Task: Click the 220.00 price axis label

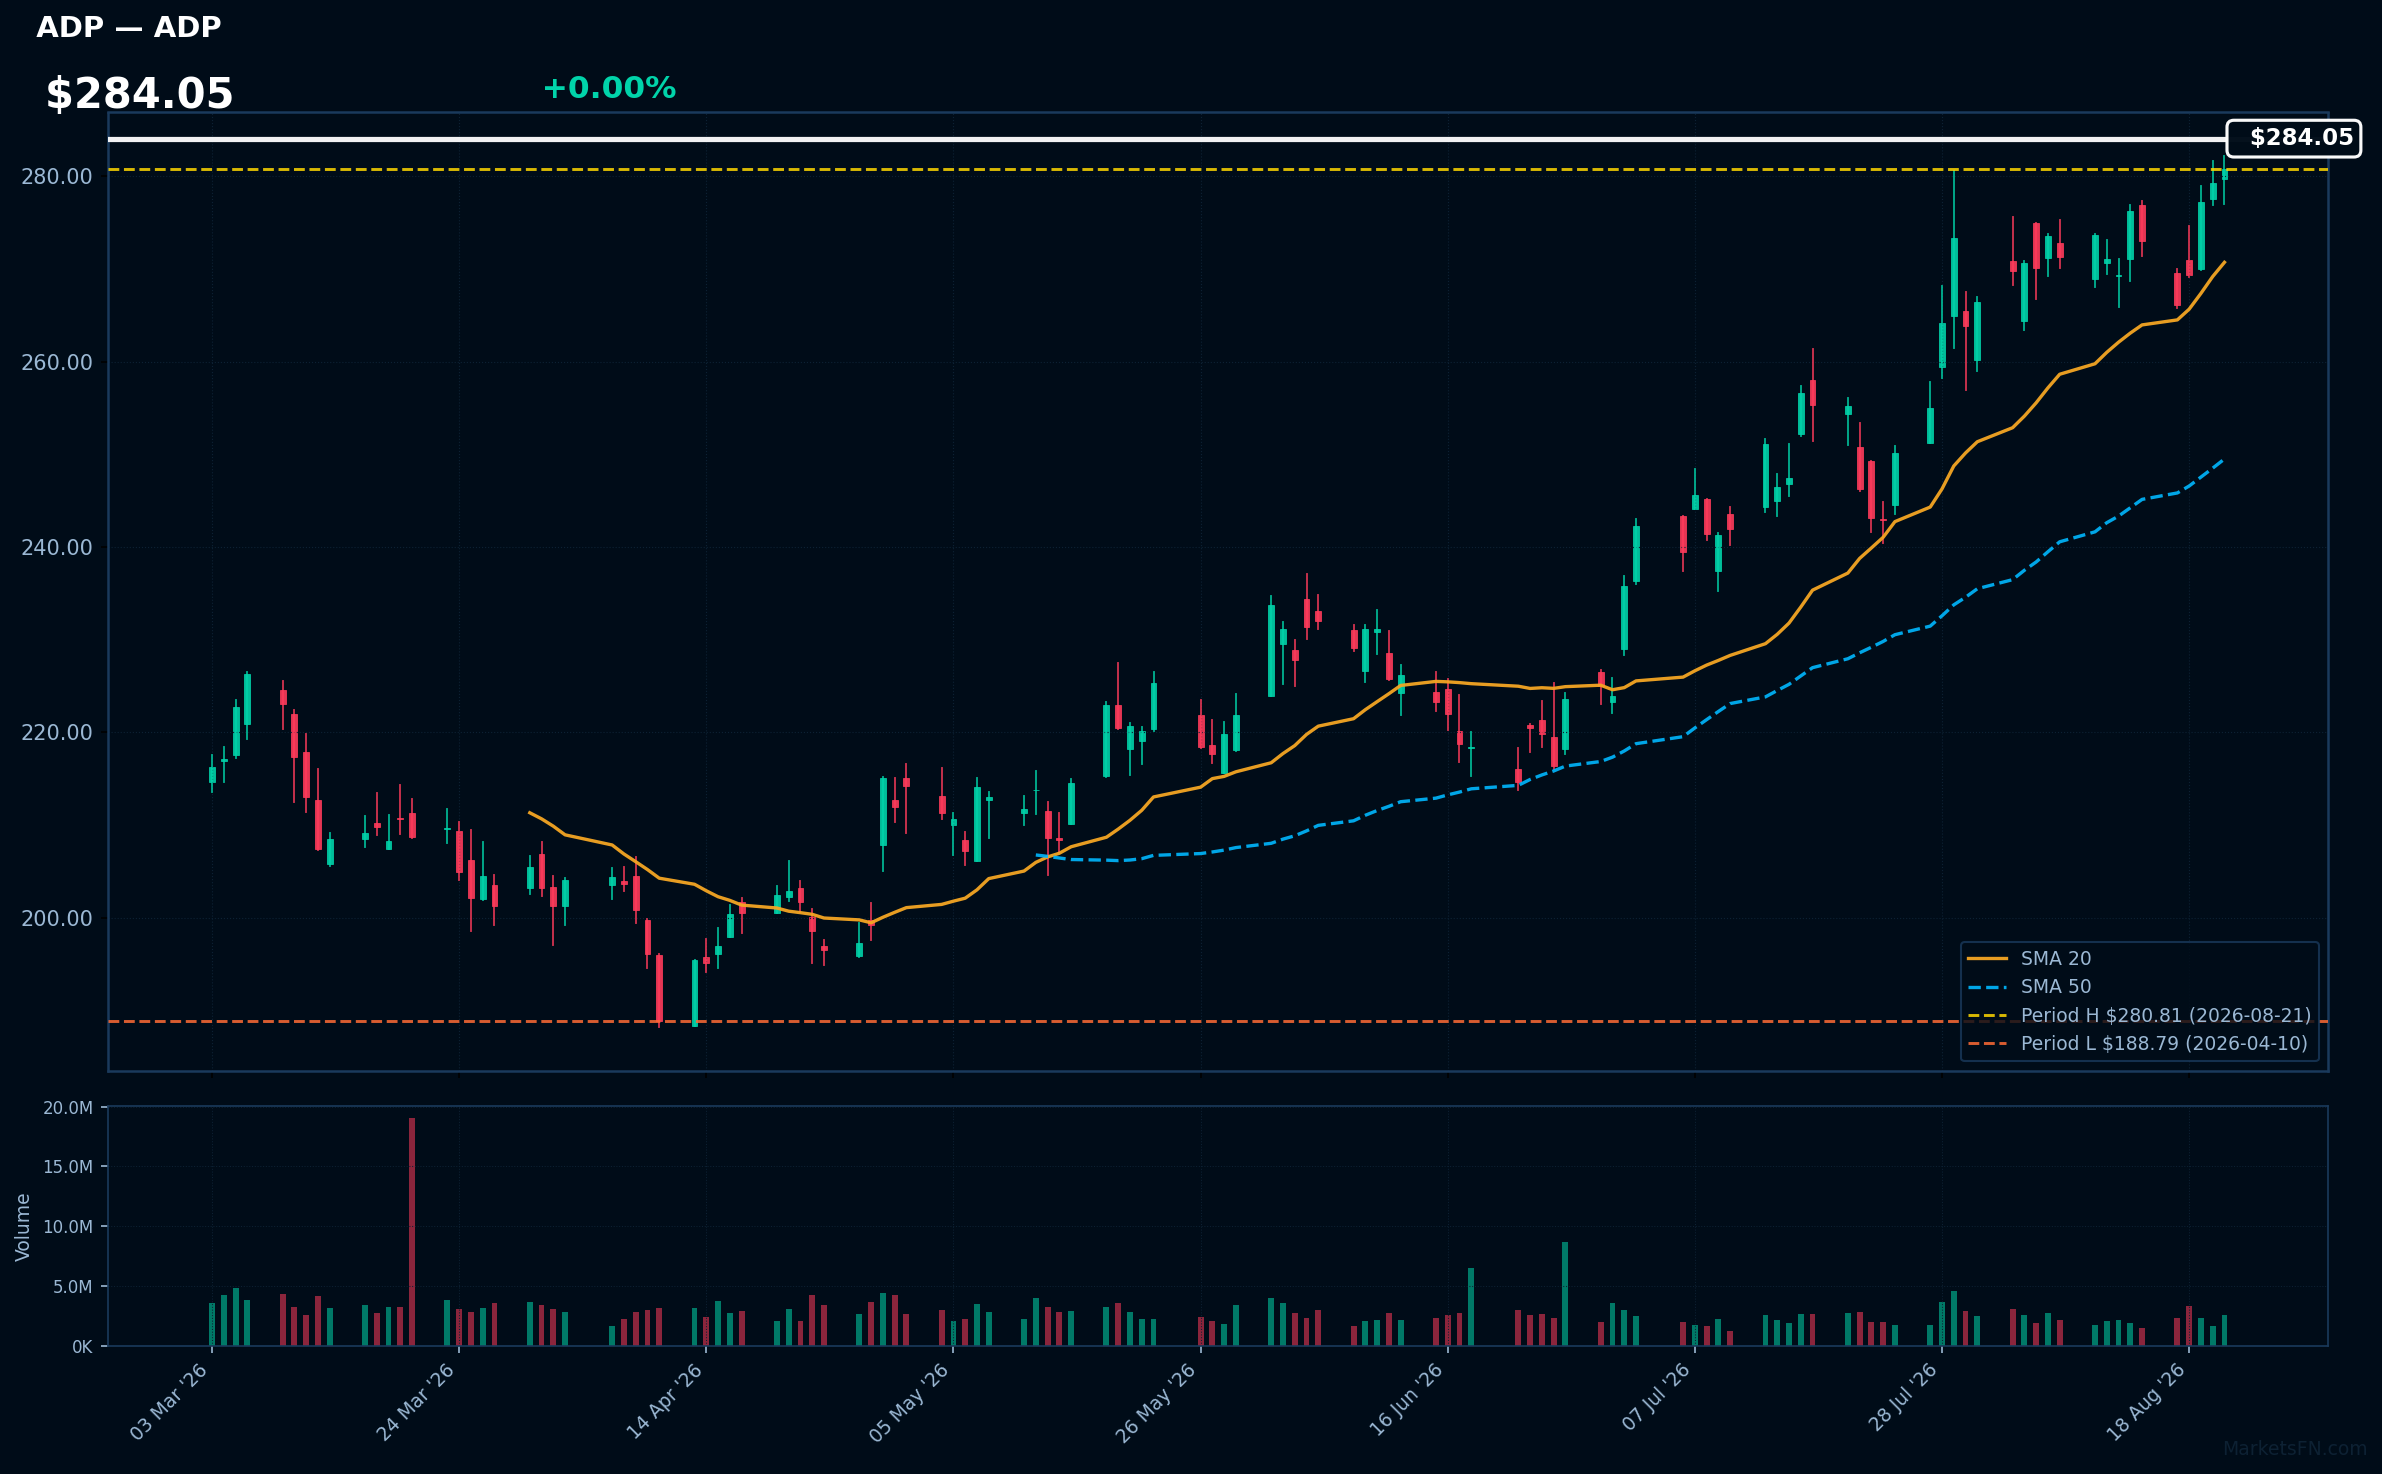Action: pos(57,733)
